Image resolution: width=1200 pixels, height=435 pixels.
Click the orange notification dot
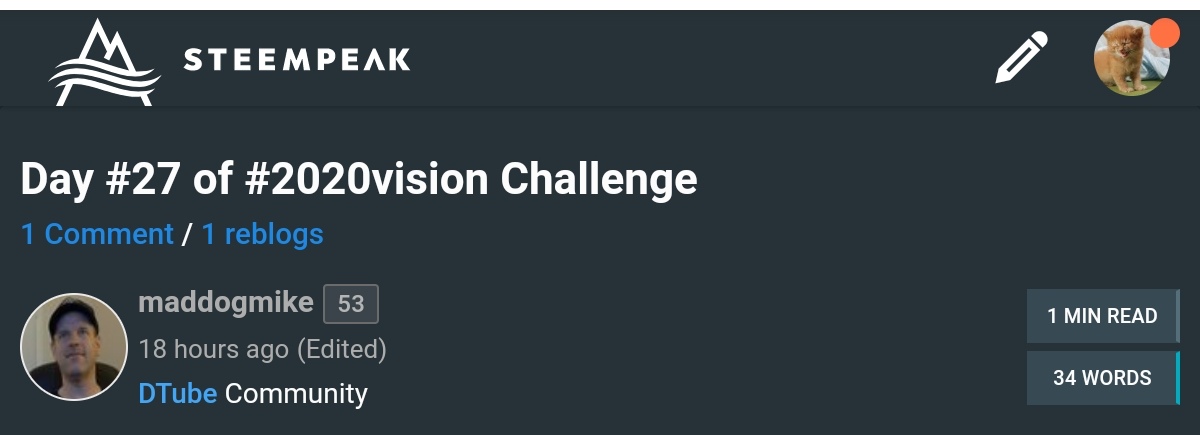(1165, 31)
